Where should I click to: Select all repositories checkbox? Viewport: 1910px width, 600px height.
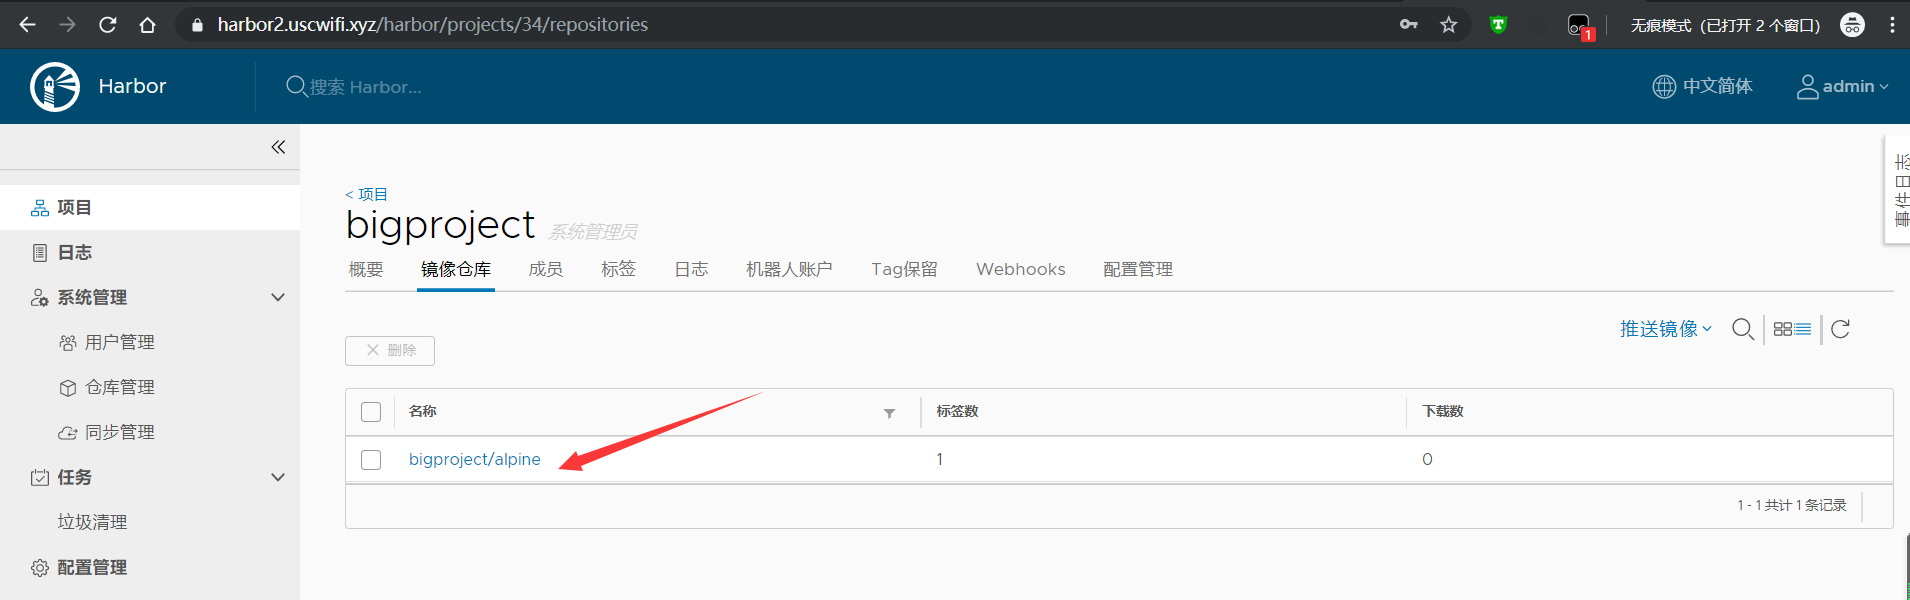(x=371, y=412)
